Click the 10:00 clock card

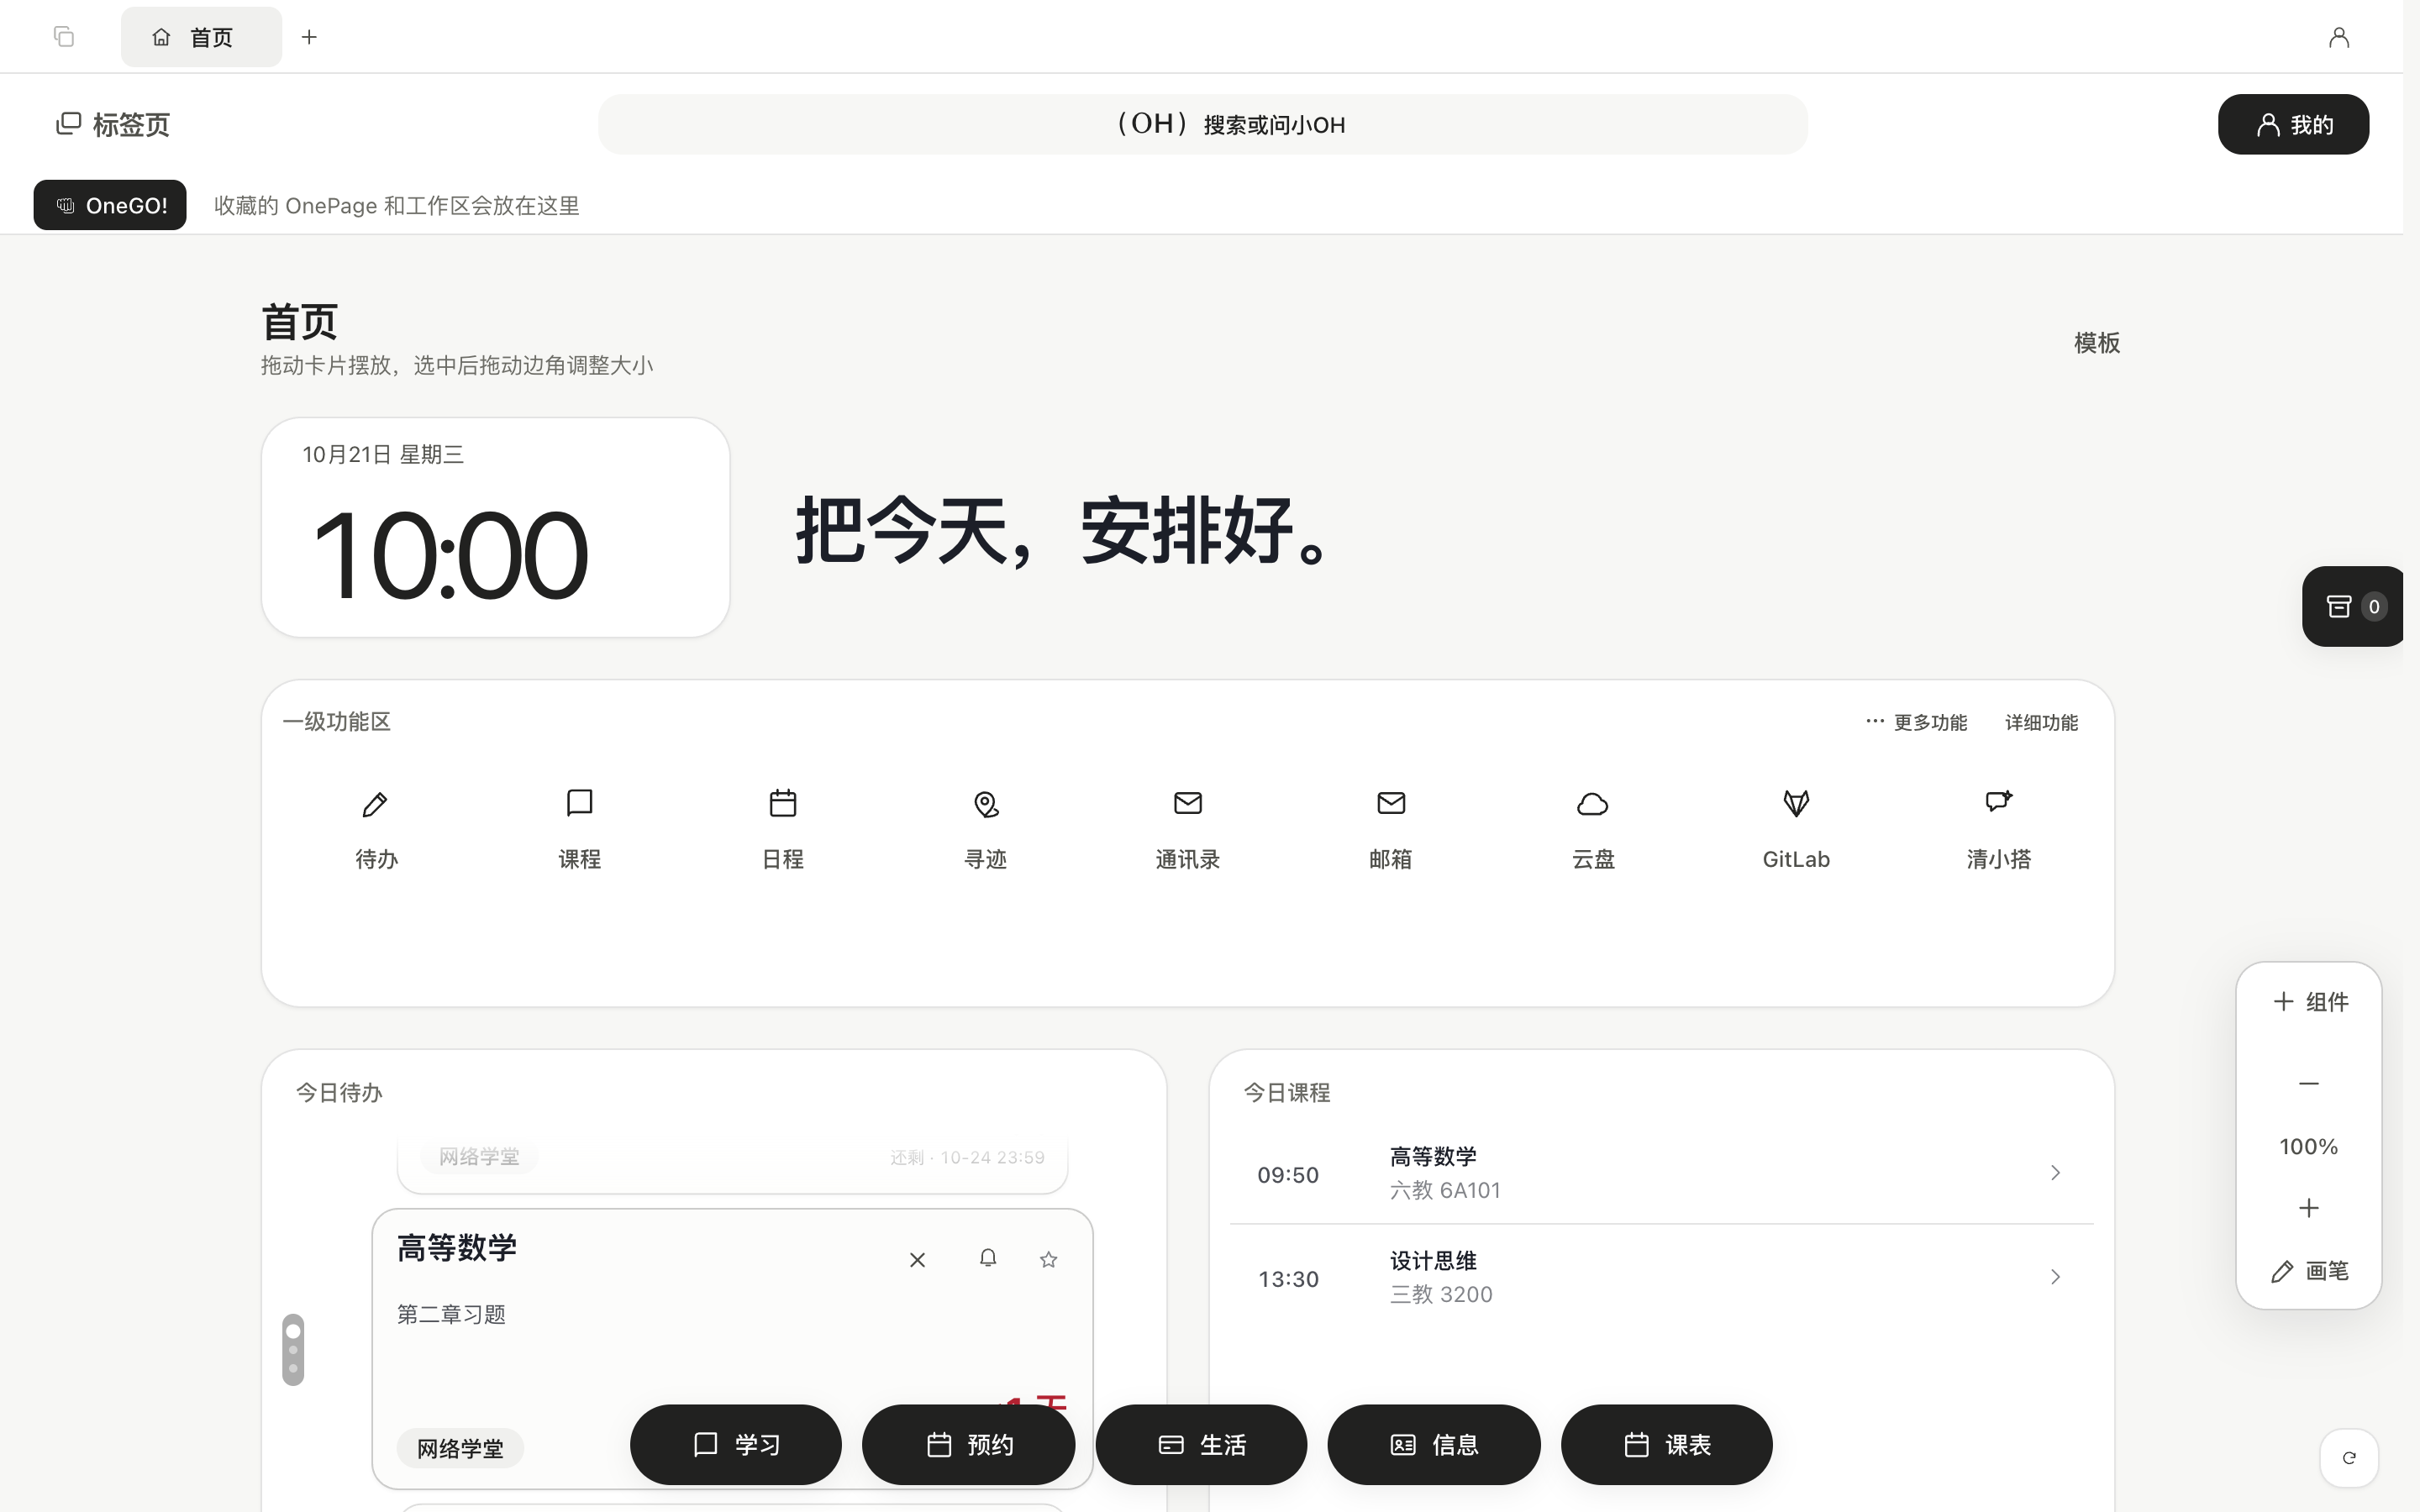pyautogui.click(x=495, y=527)
